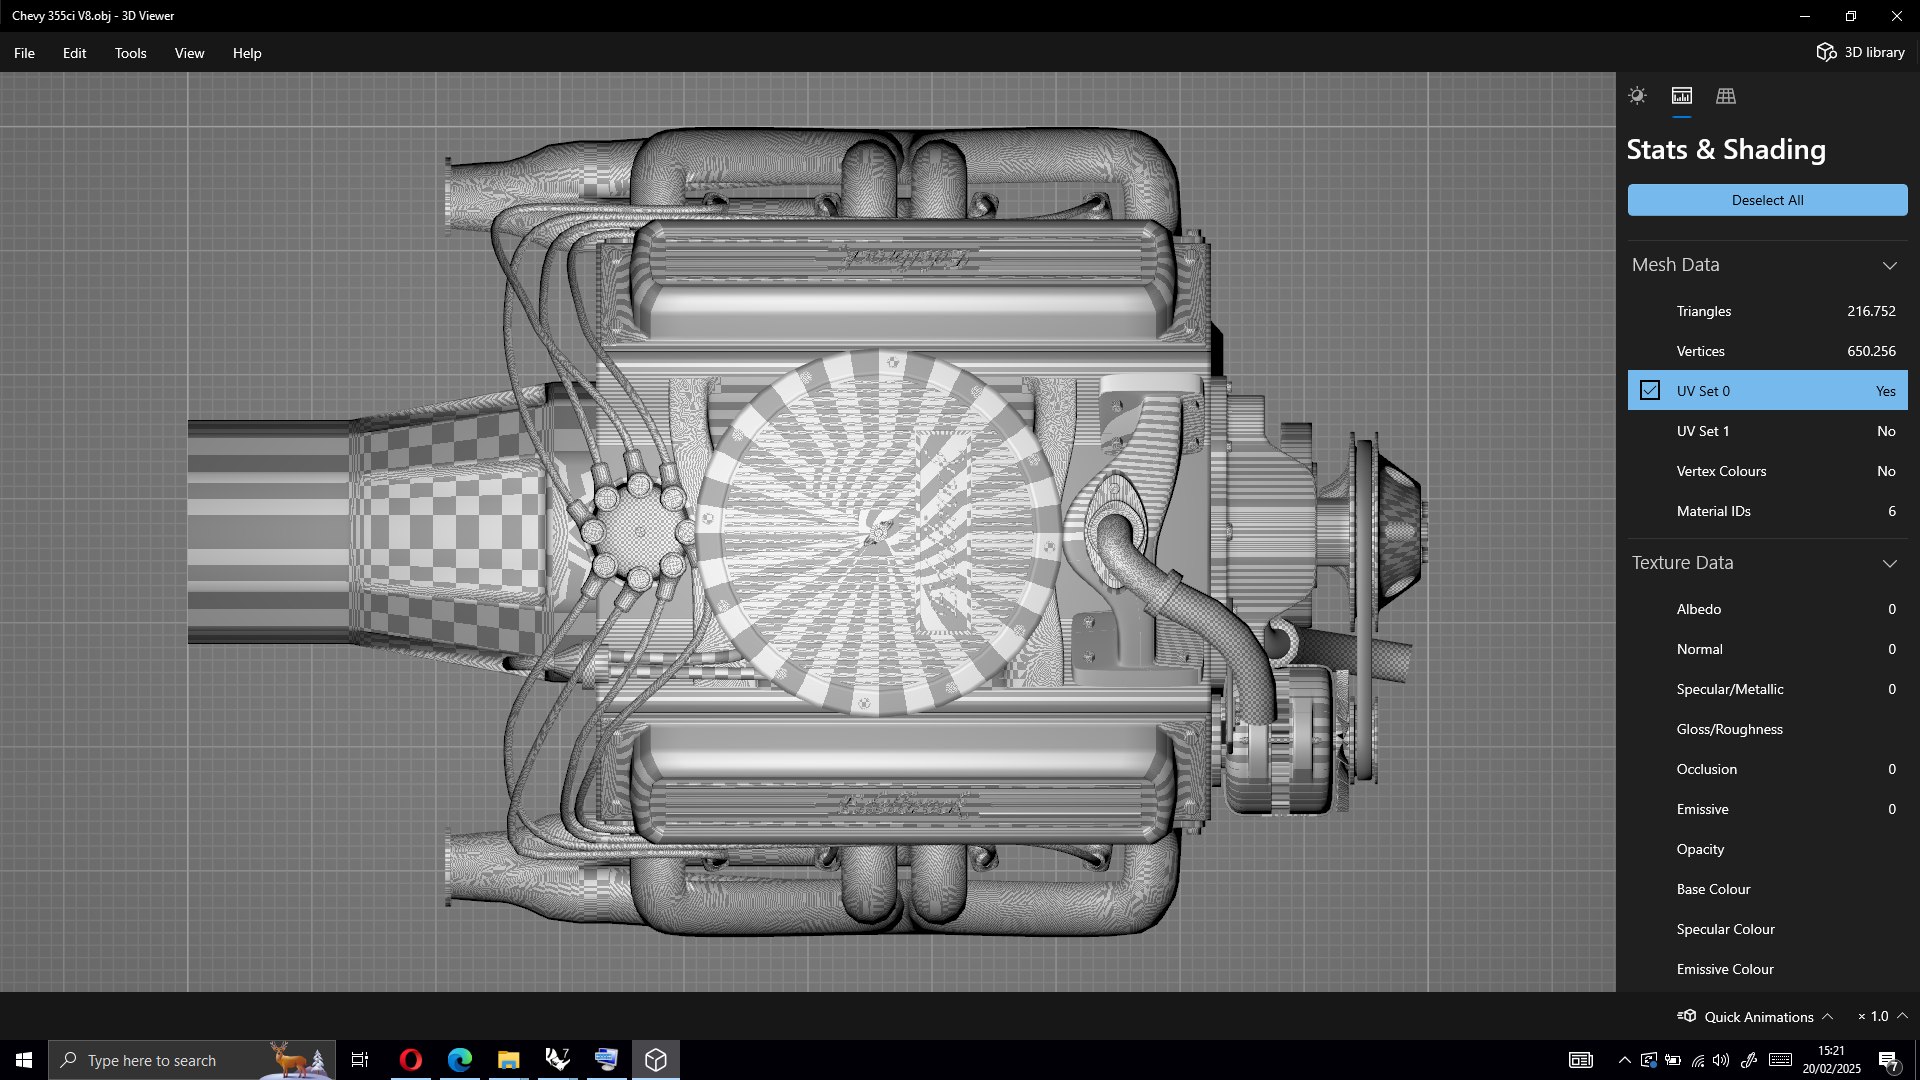The height and width of the screenshot is (1080, 1920).
Task: Select the Triangles row
Action: point(1767,311)
